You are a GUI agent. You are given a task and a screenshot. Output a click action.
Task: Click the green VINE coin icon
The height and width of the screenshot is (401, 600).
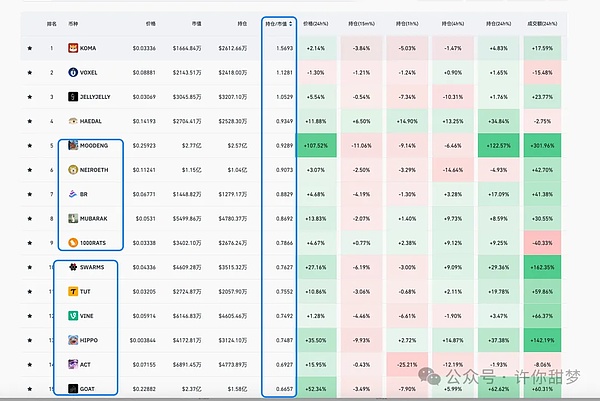pyautogui.click(x=73, y=315)
